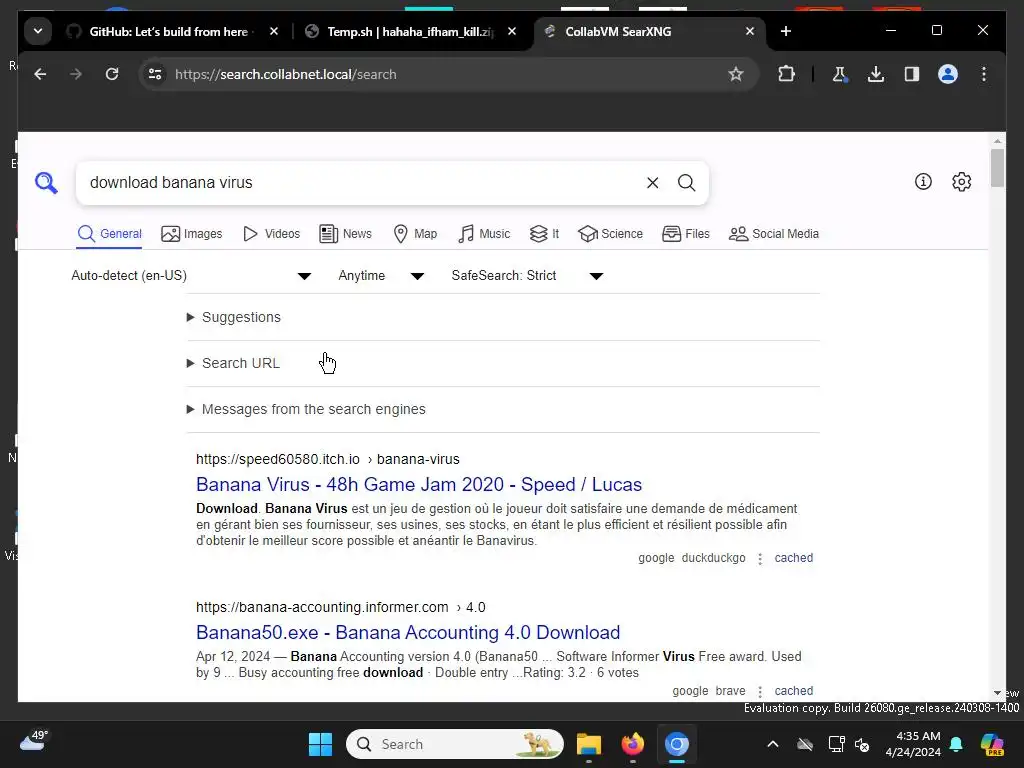This screenshot has height=768, width=1024.
Task: Bookmark this page with star
Action: 736,74
